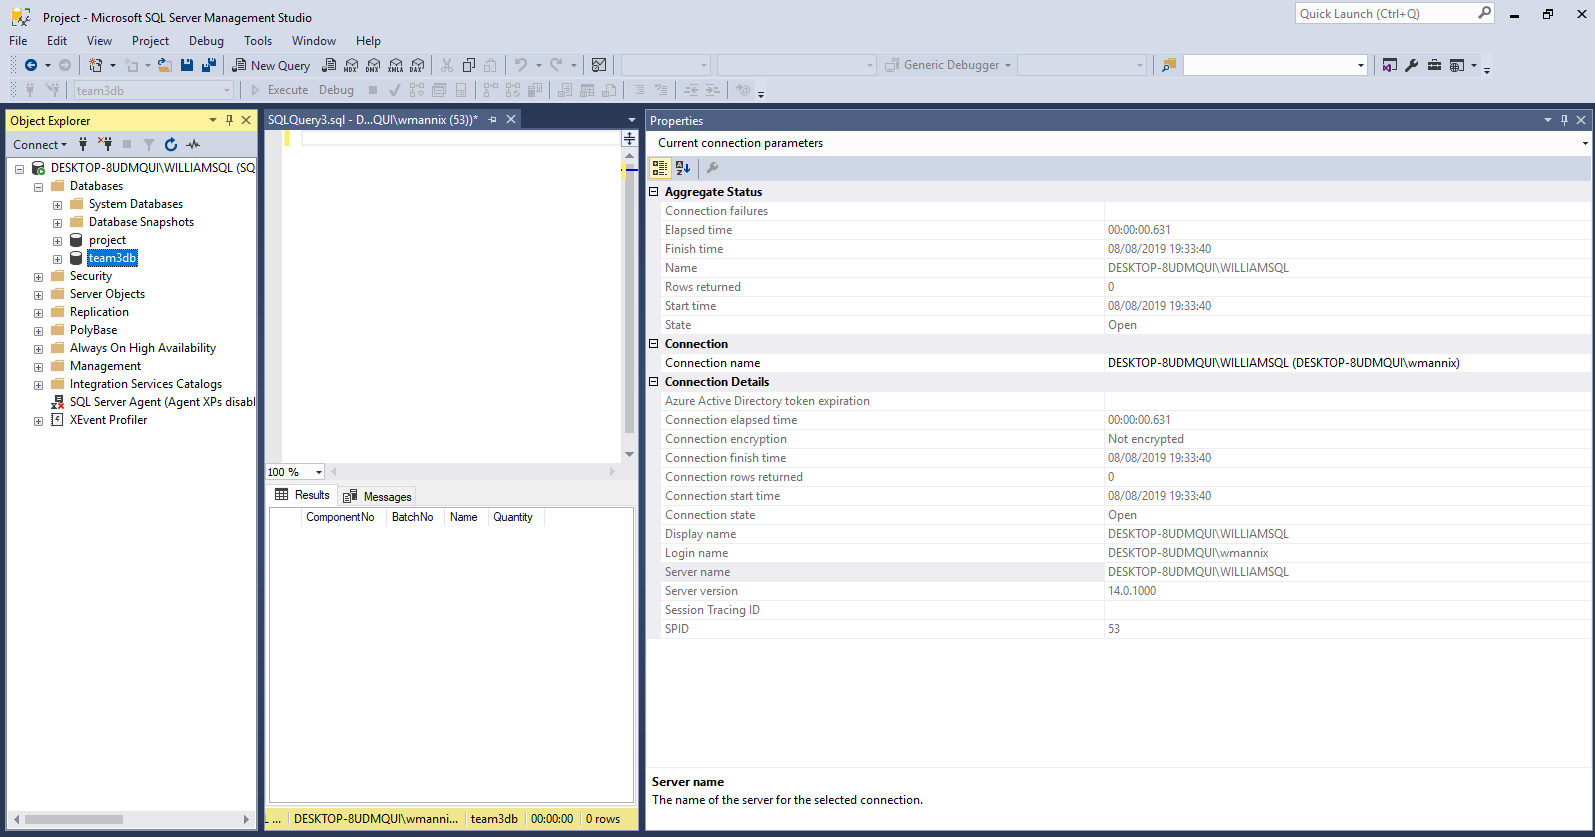Click the Solution Explorer icon in toolbar
1595x837 pixels.
pyautogui.click(x=1390, y=65)
